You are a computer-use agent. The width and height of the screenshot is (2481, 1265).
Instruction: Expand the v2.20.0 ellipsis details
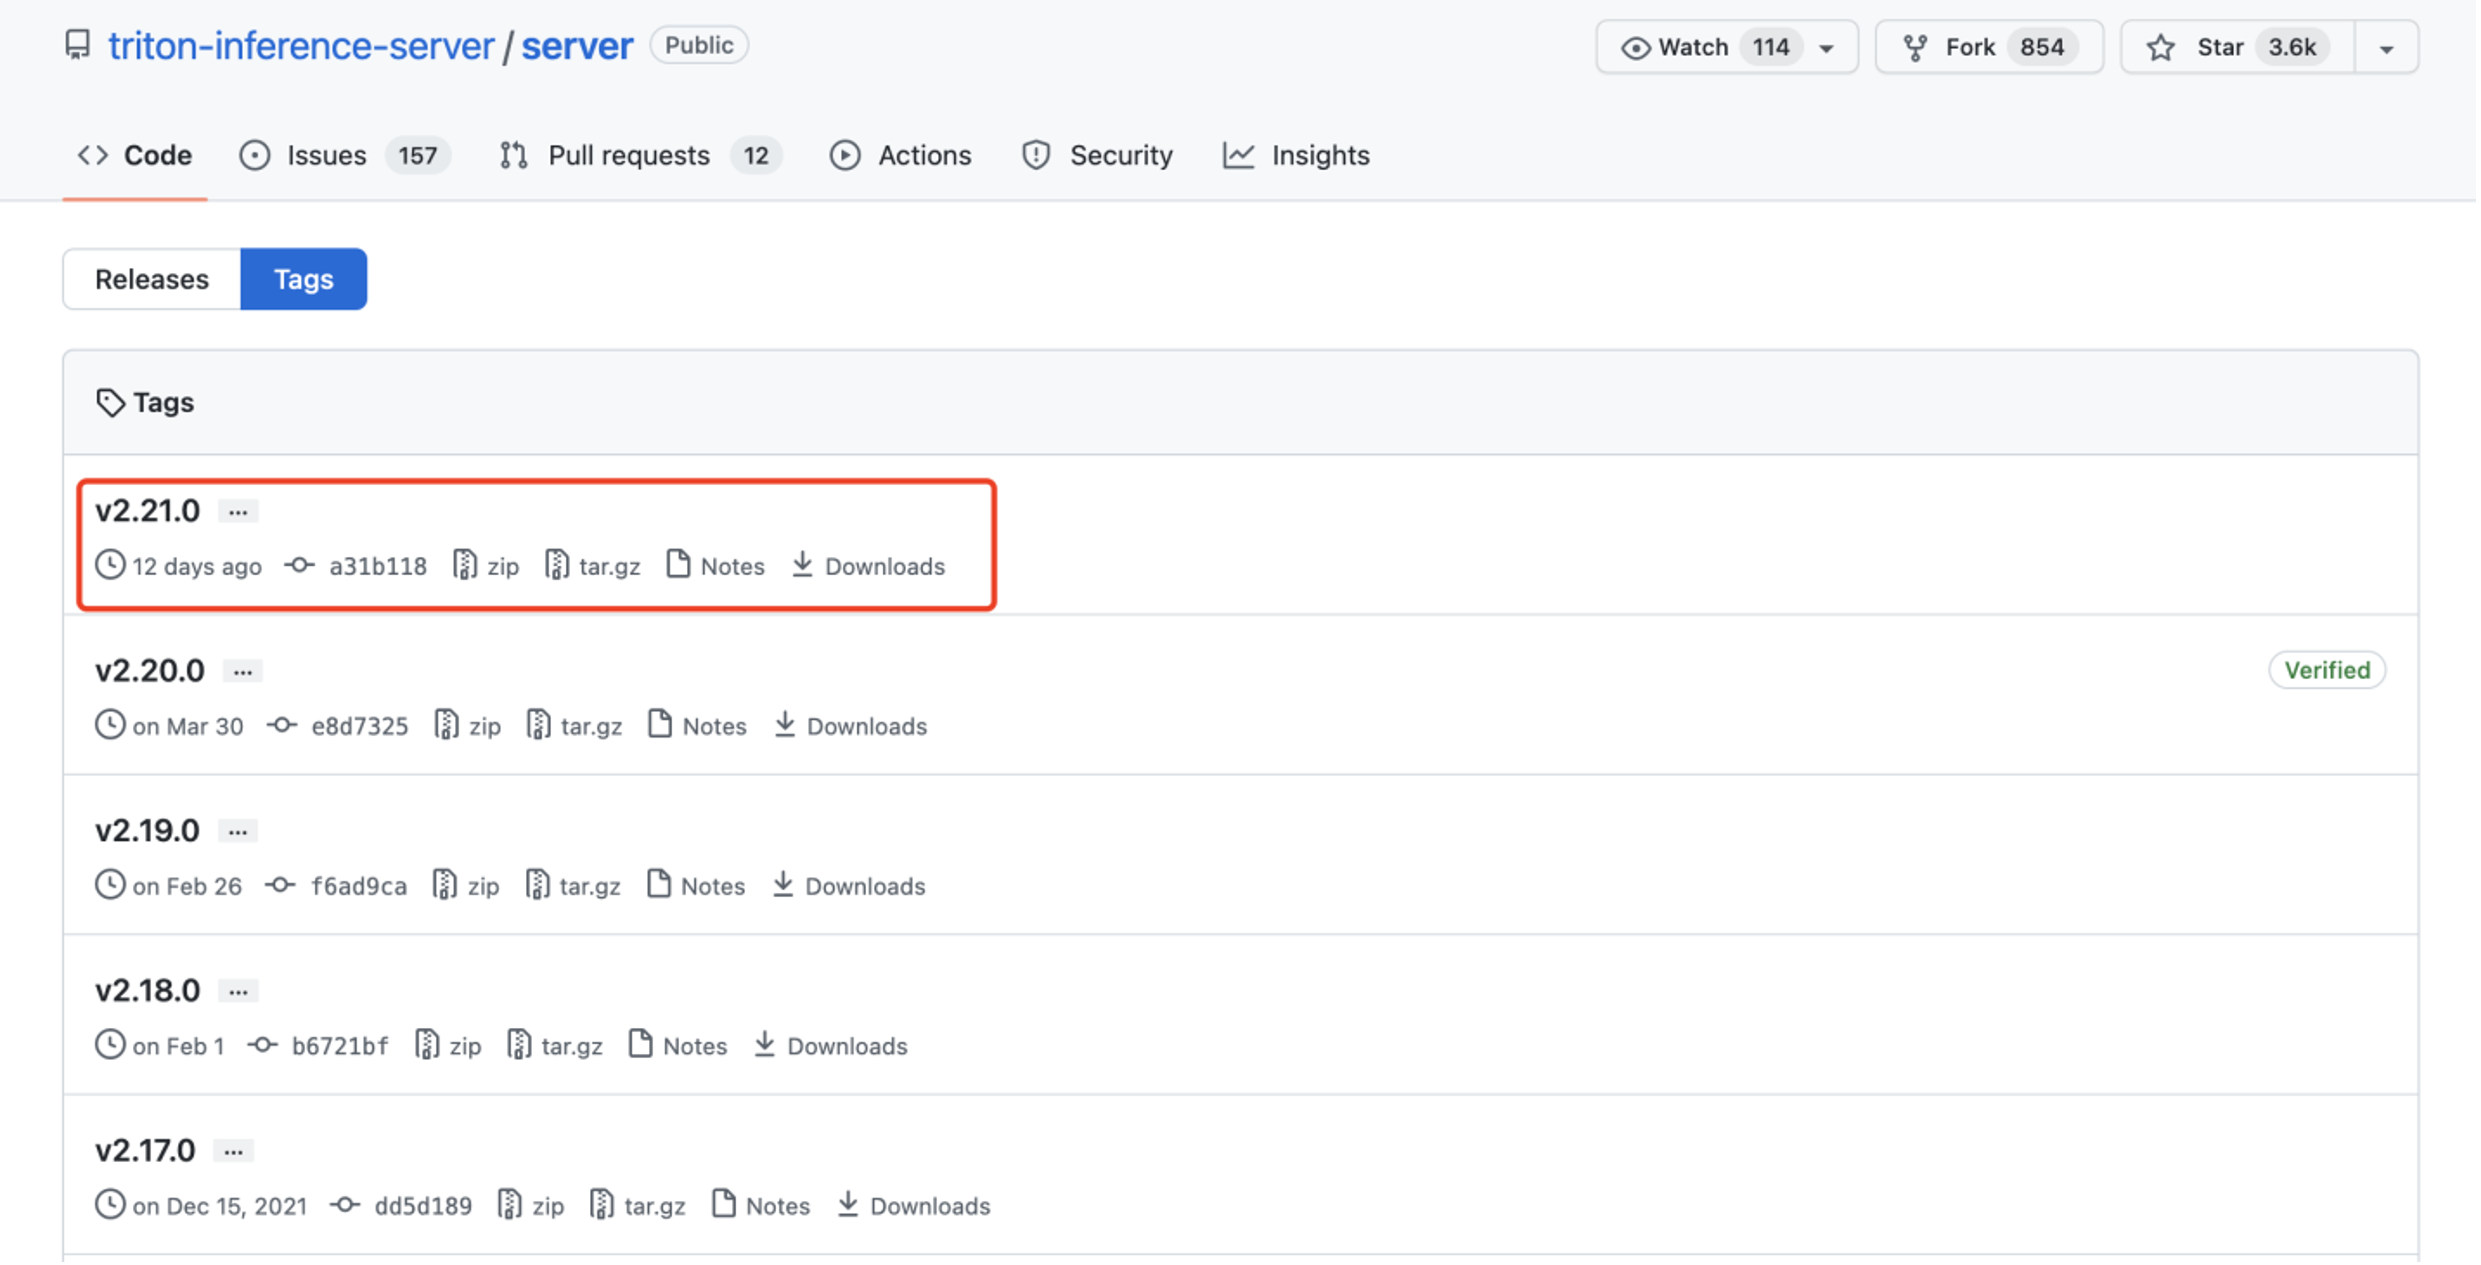(242, 671)
